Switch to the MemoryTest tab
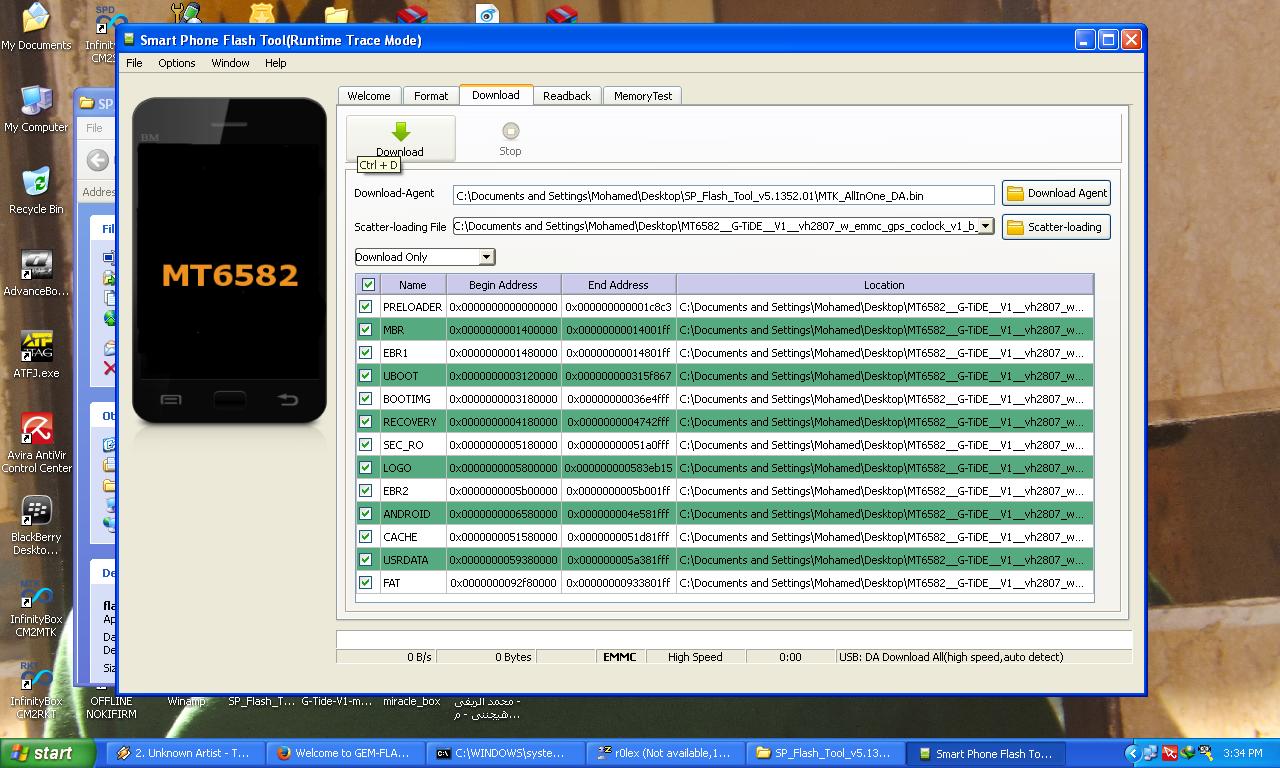 coord(643,96)
